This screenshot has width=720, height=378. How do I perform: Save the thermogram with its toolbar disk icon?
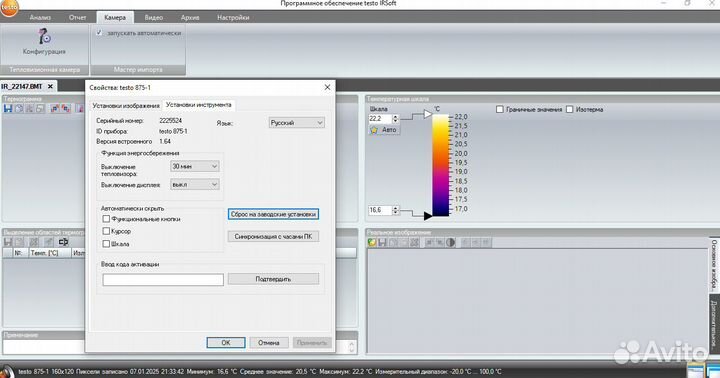click(8, 108)
